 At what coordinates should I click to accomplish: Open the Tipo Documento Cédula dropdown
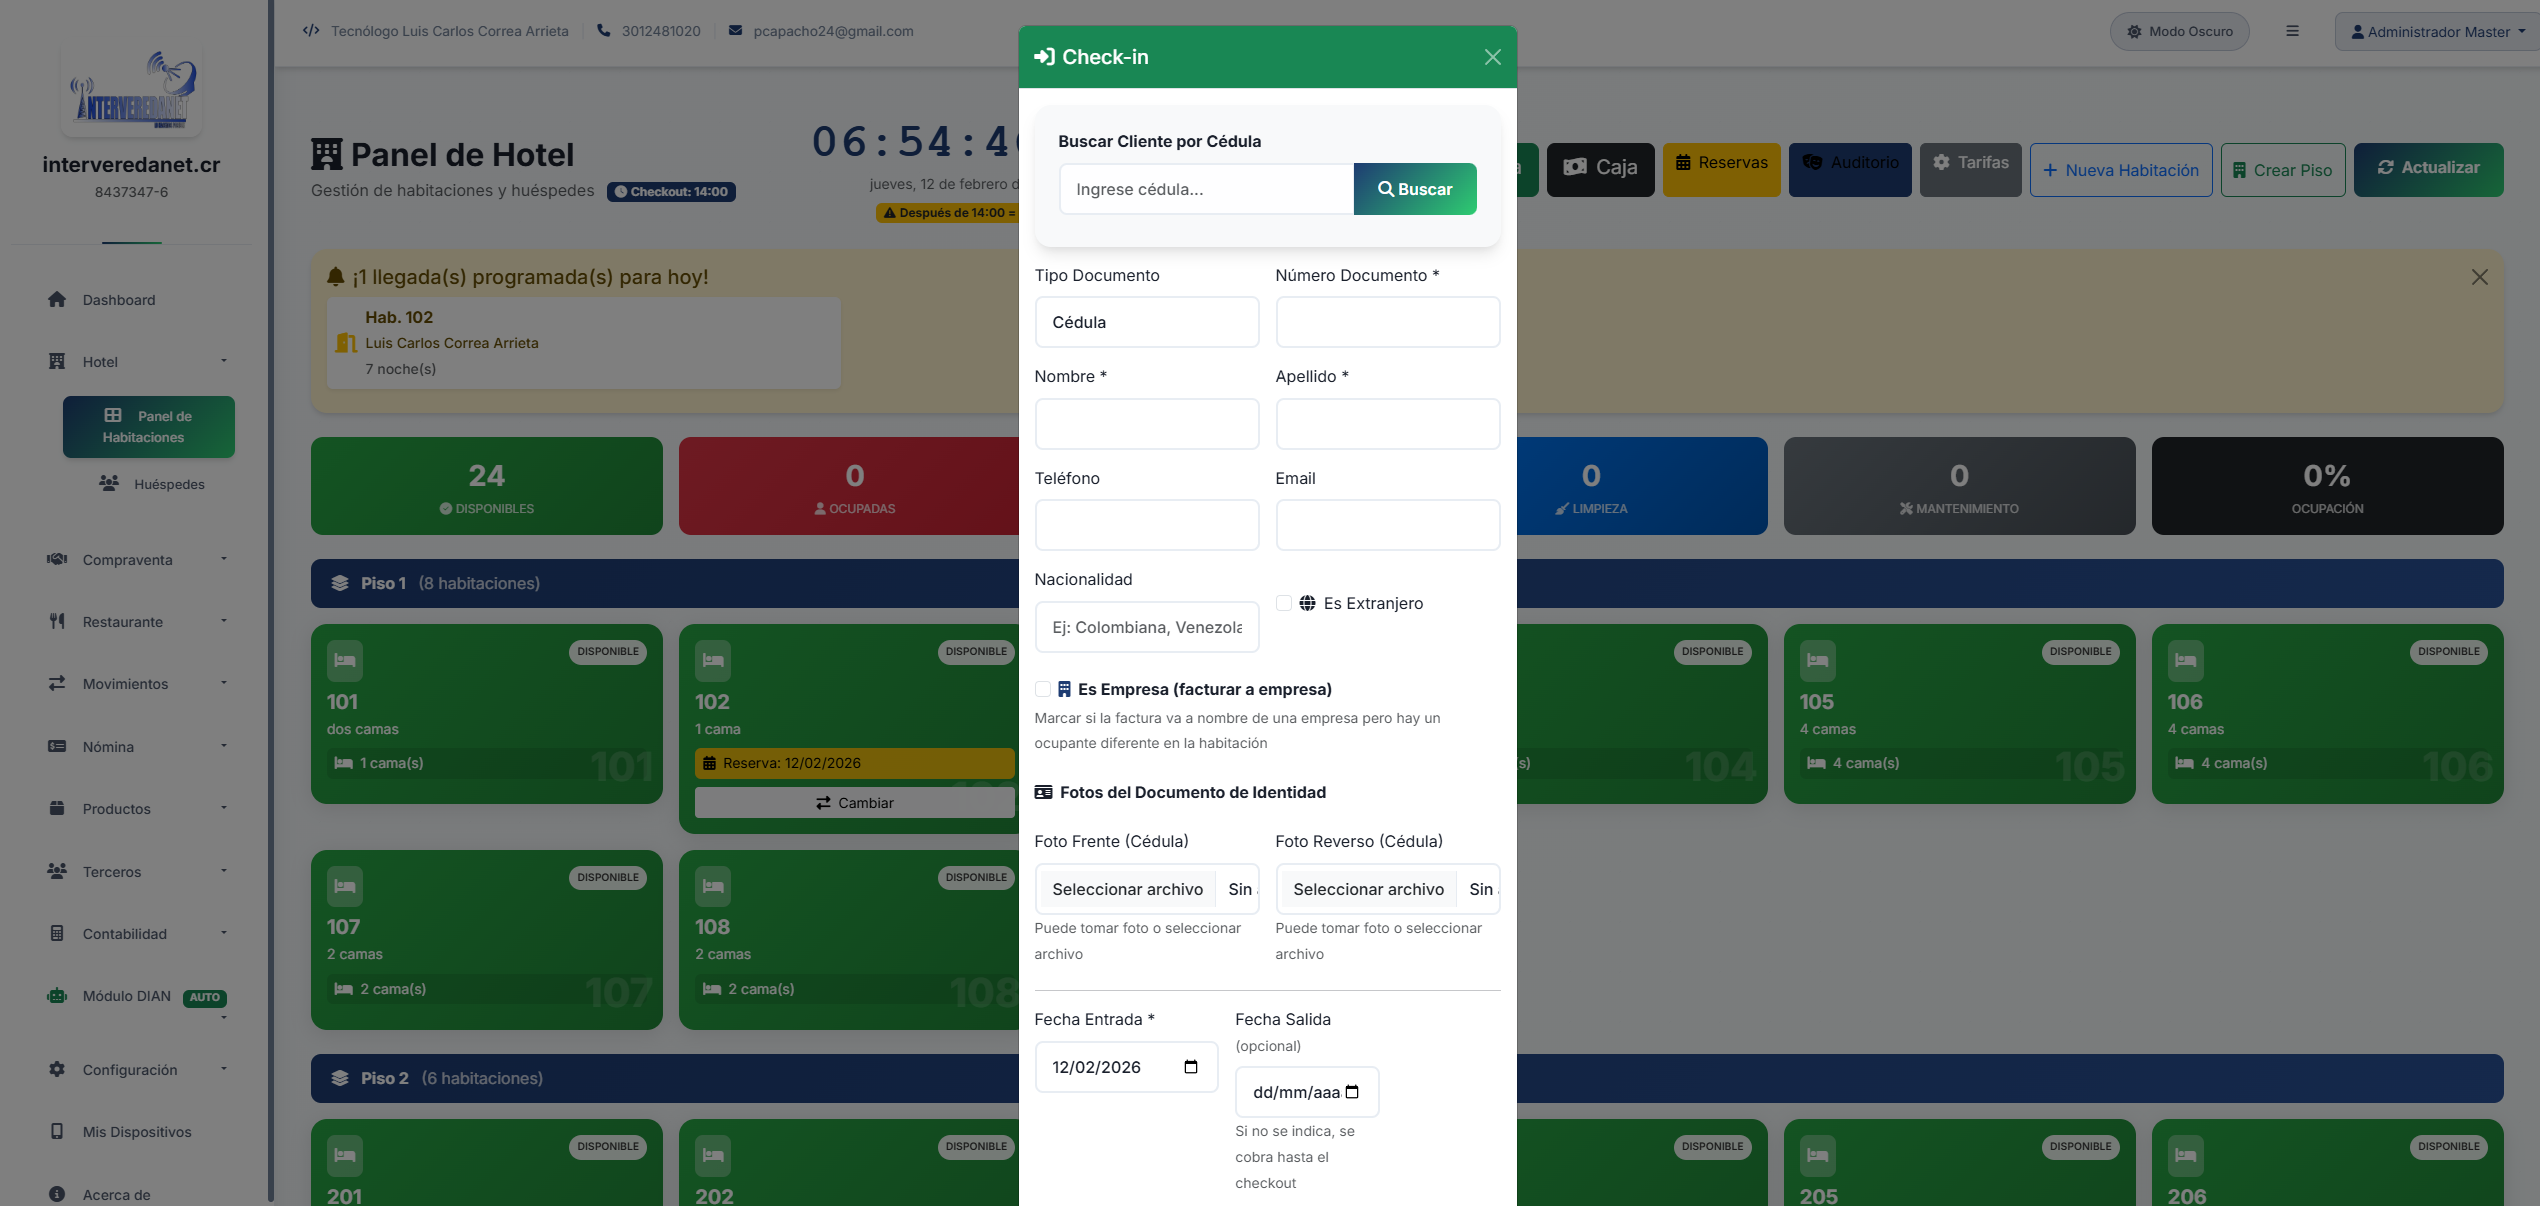tap(1146, 322)
